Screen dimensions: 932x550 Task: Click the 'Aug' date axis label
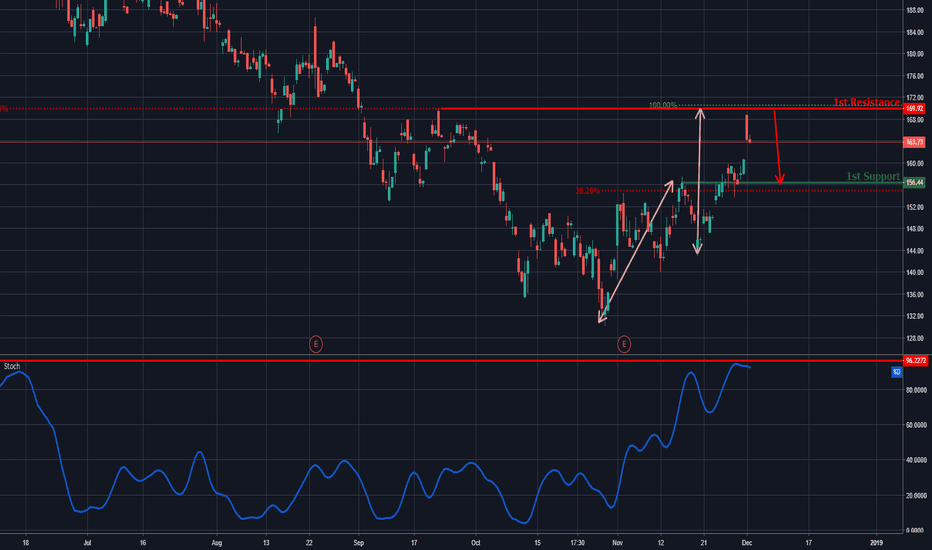pyautogui.click(x=216, y=543)
